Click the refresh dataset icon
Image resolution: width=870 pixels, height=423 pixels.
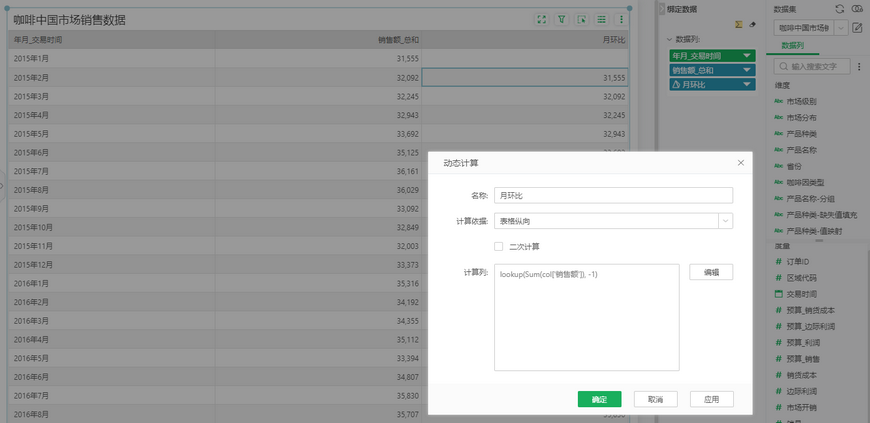[x=841, y=8]
